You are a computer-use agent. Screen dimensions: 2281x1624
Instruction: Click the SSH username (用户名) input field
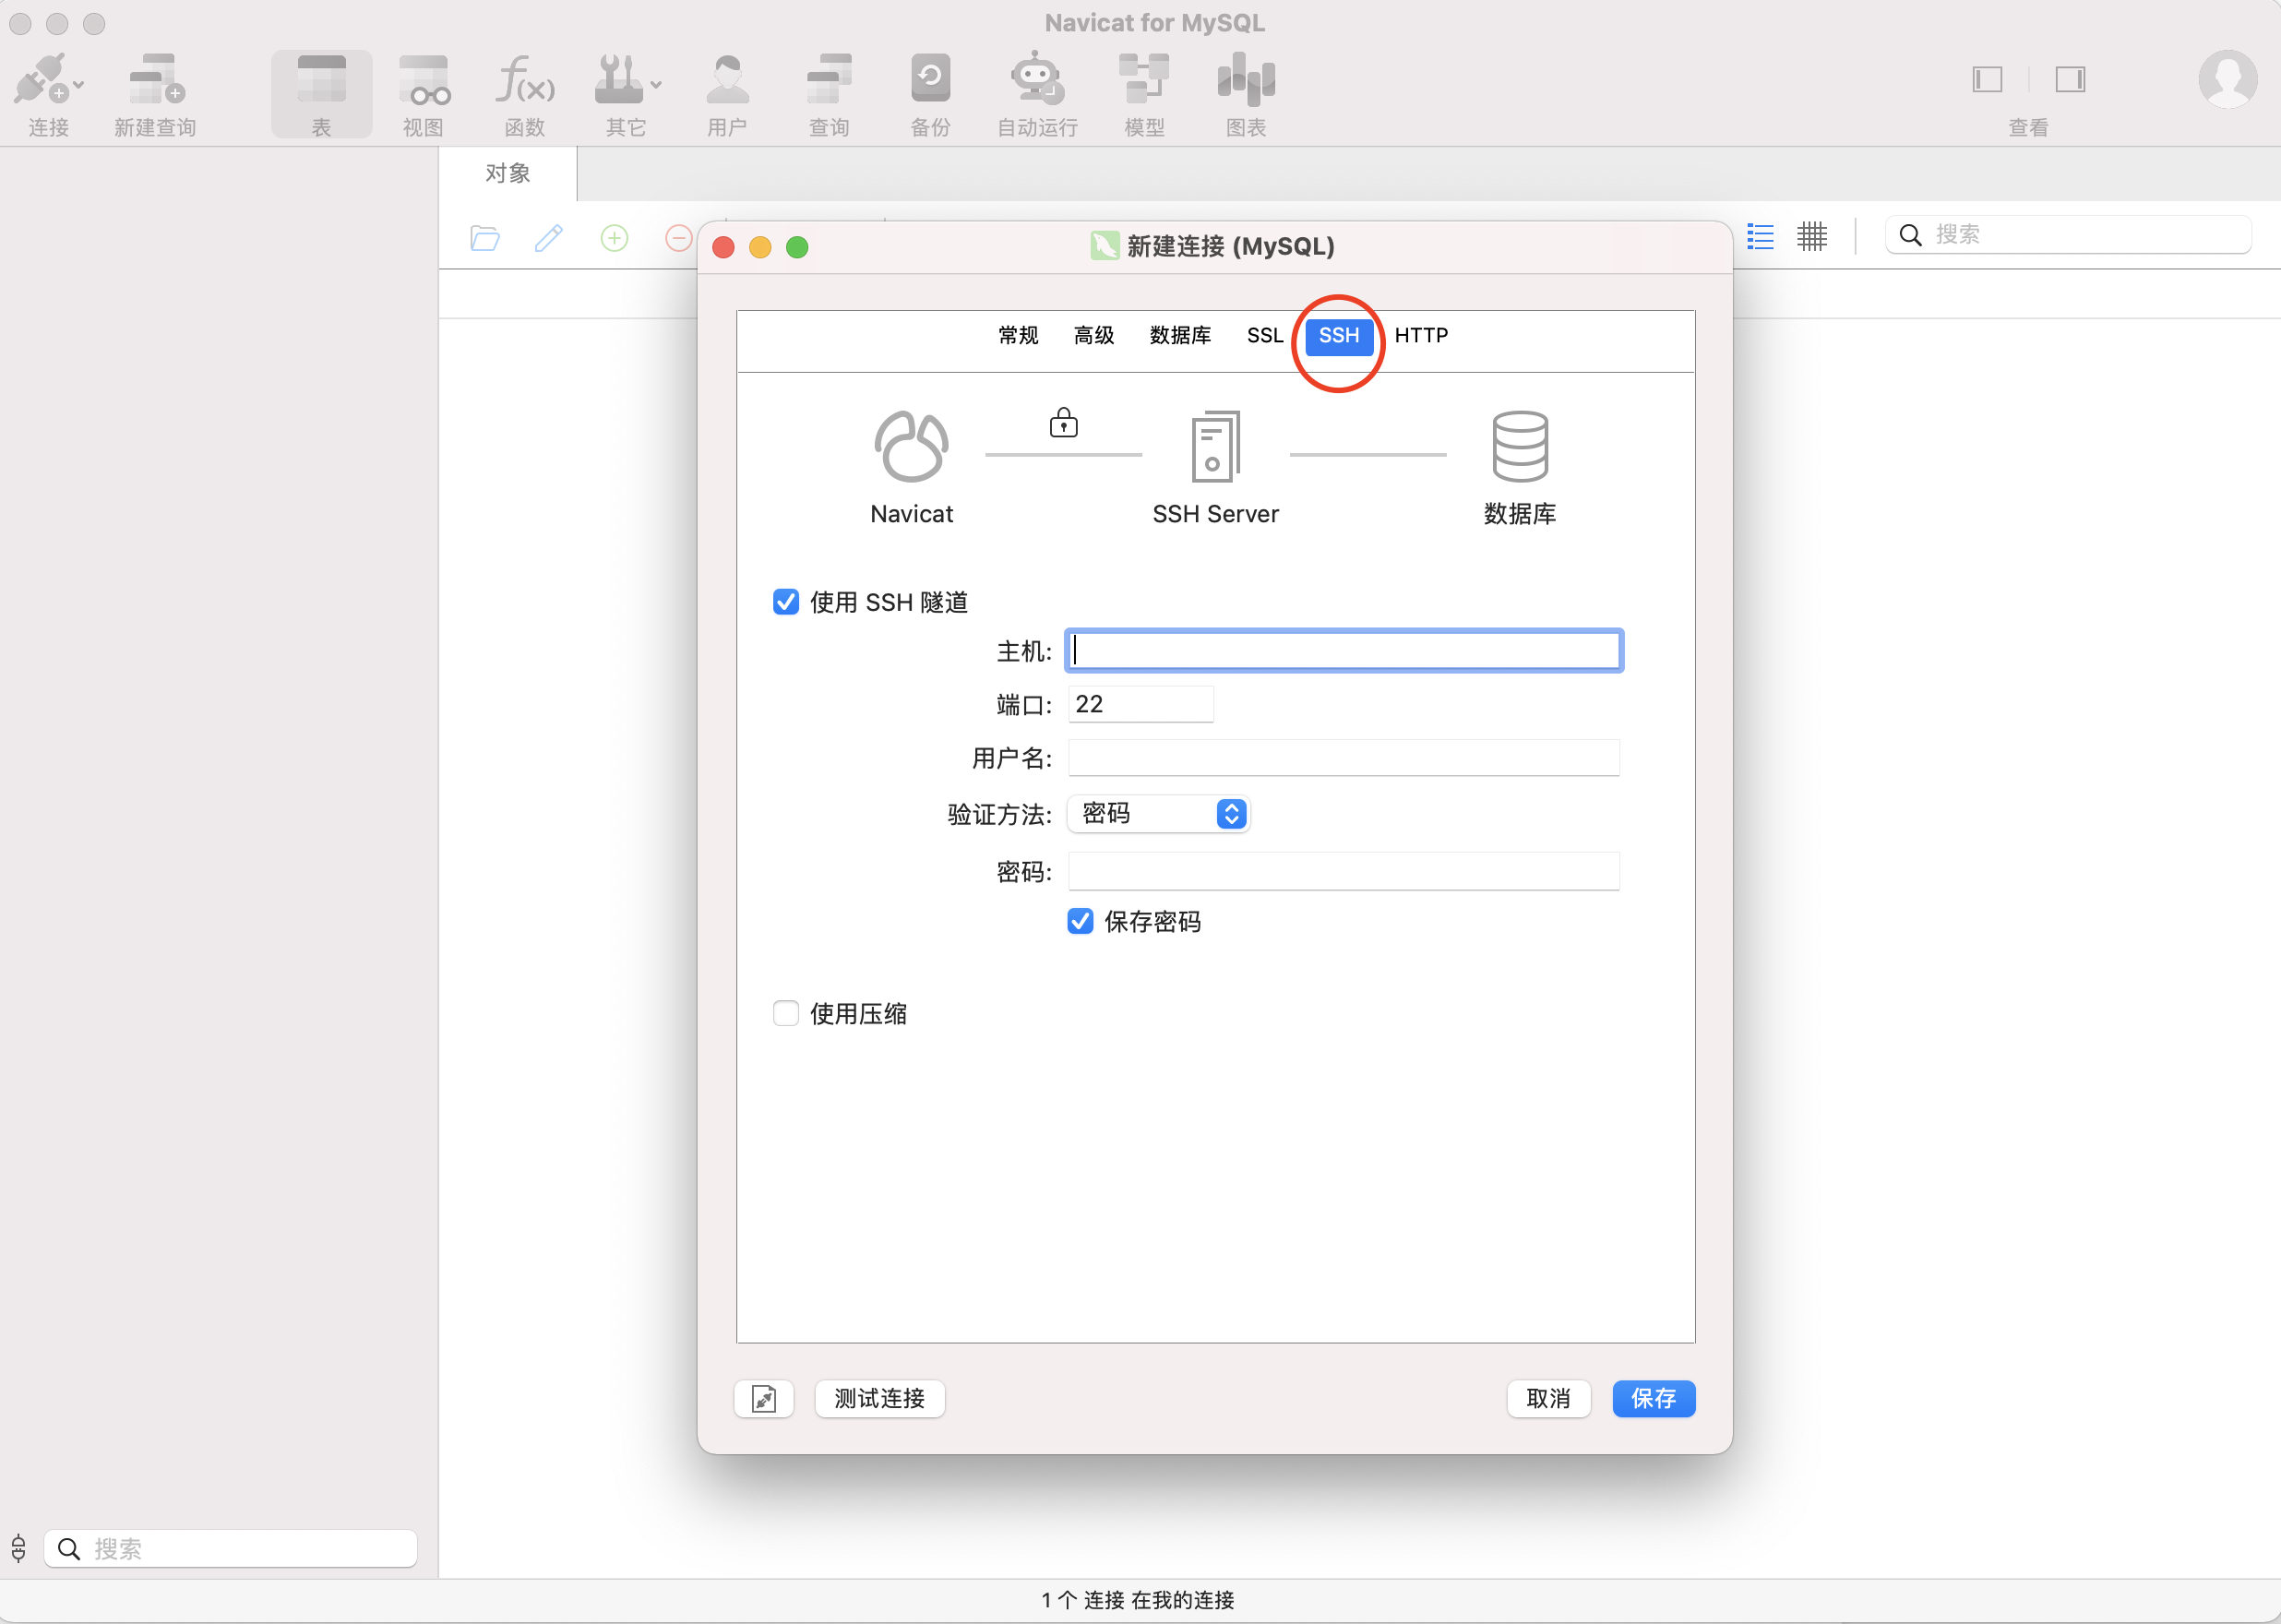pyautogui.click(x=1343, y=758)
